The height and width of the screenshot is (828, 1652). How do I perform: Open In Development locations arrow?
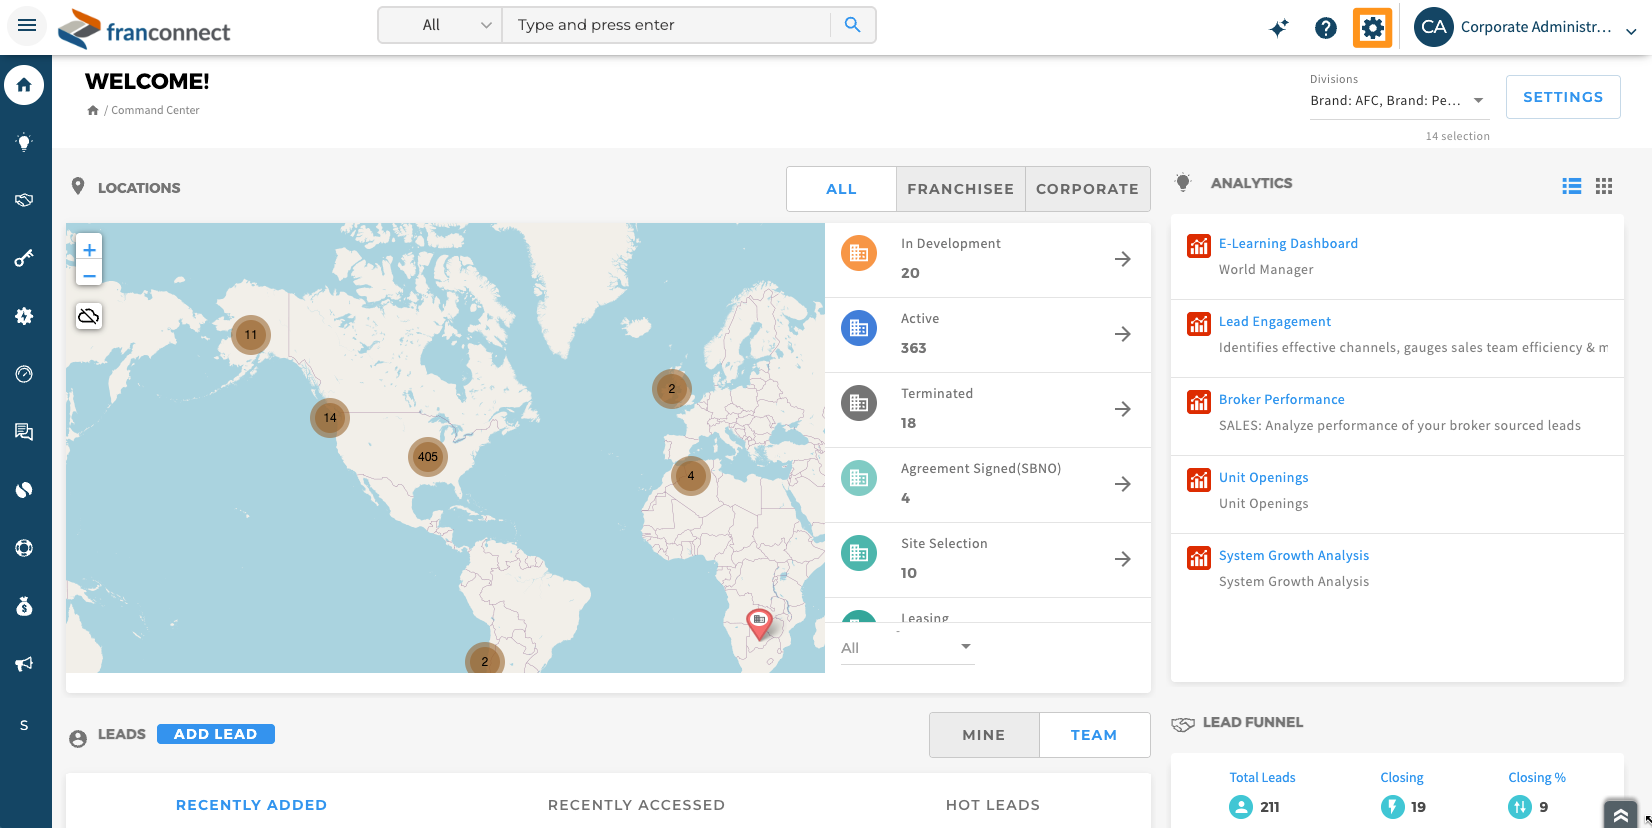tap(1123, 259)
